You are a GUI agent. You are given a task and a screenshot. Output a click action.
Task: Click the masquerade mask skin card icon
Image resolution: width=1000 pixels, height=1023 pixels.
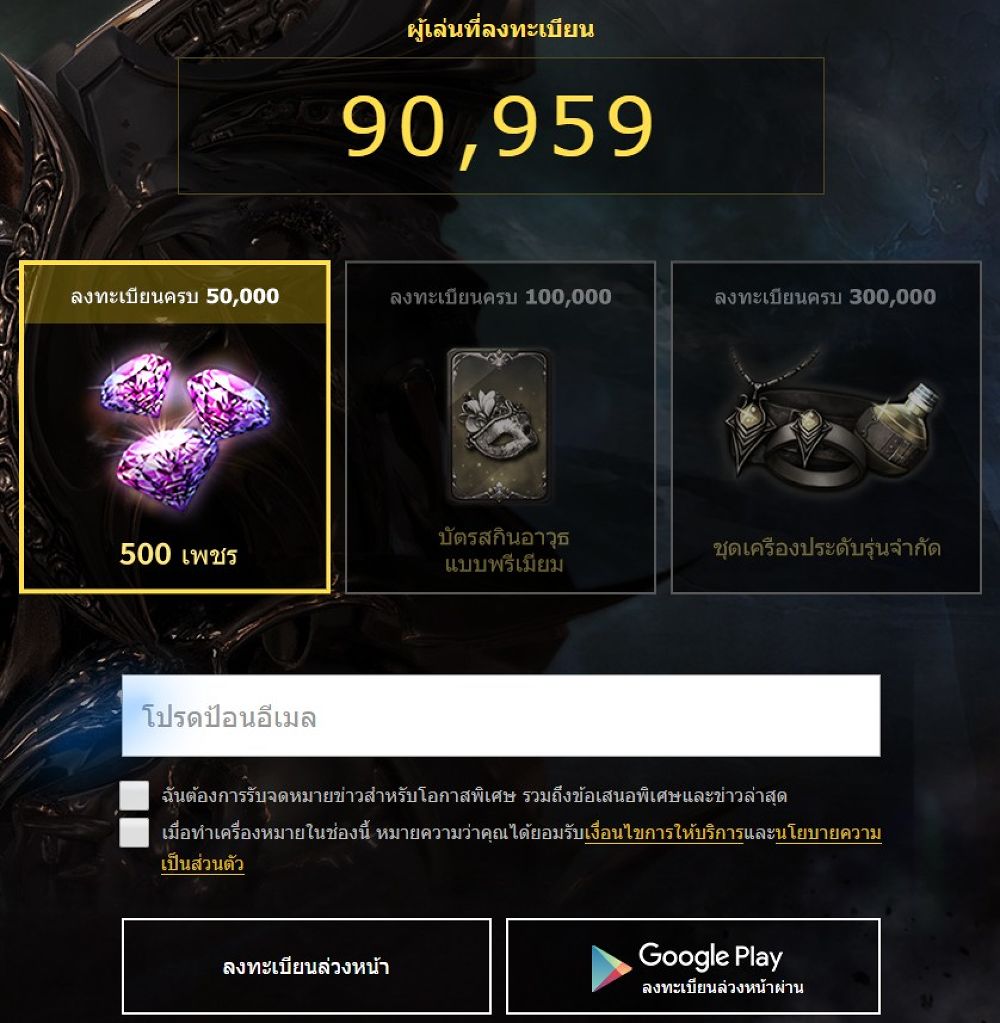click(498, 425)
